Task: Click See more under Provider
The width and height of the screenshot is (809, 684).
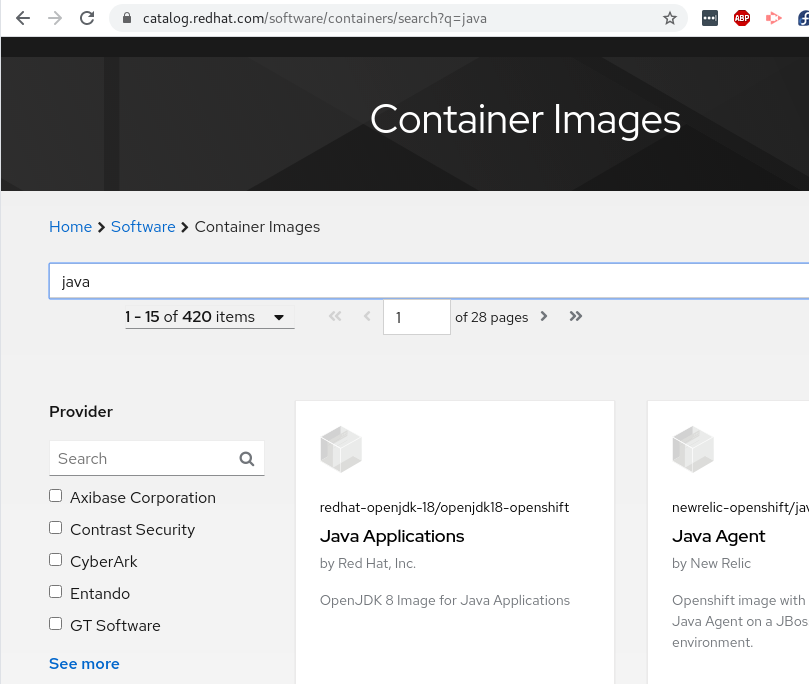Action: pyautogui.click(x=84, y=664)
